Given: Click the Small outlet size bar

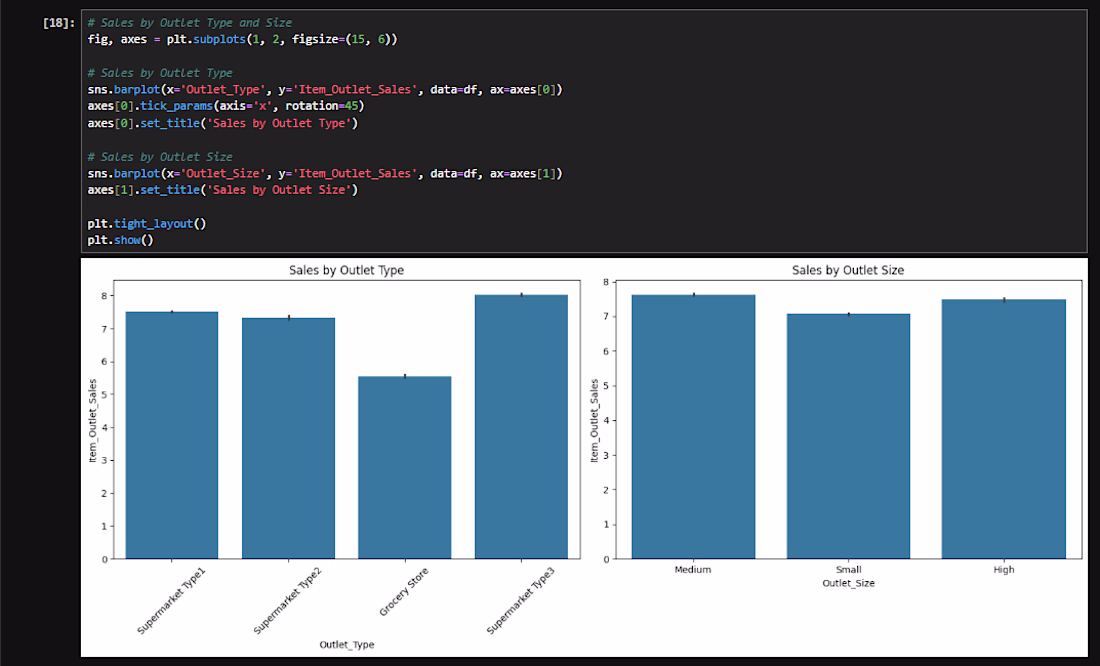Looking at the screenshot, I should 848,437.
